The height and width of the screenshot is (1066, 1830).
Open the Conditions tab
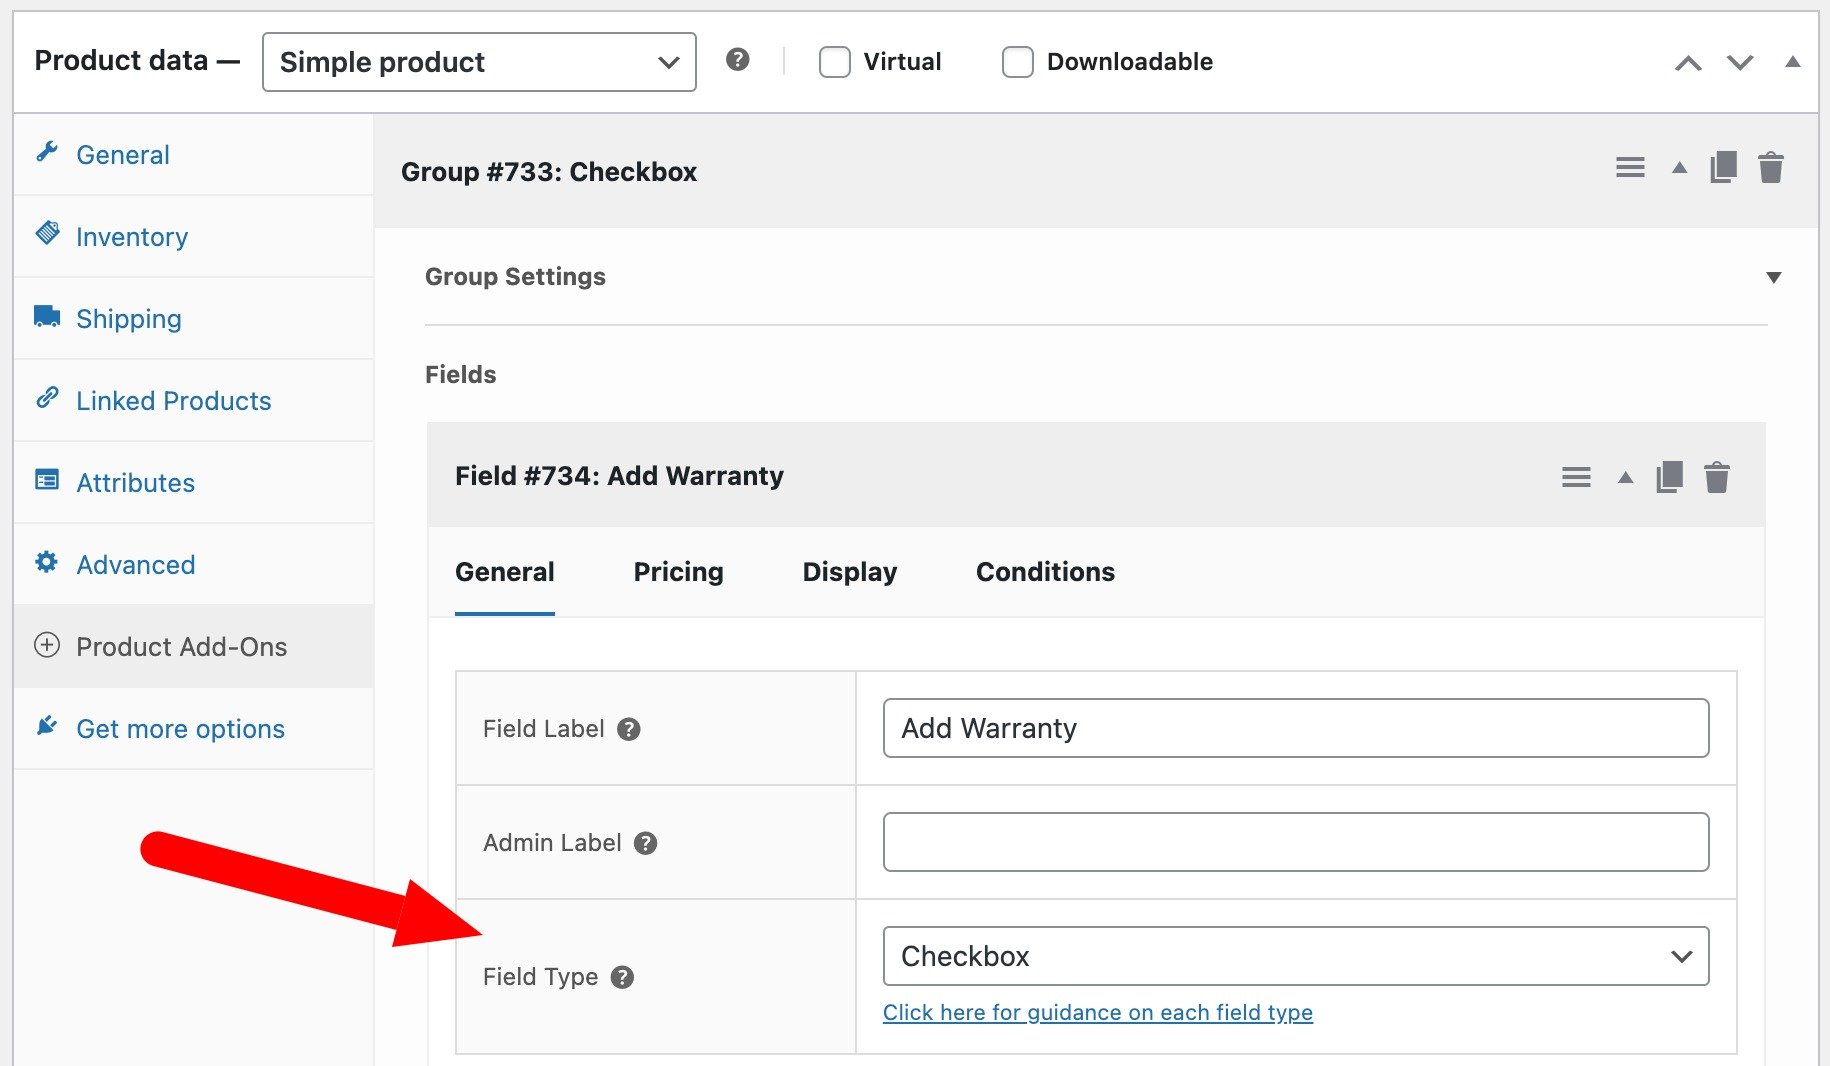tap(1044, 572)
